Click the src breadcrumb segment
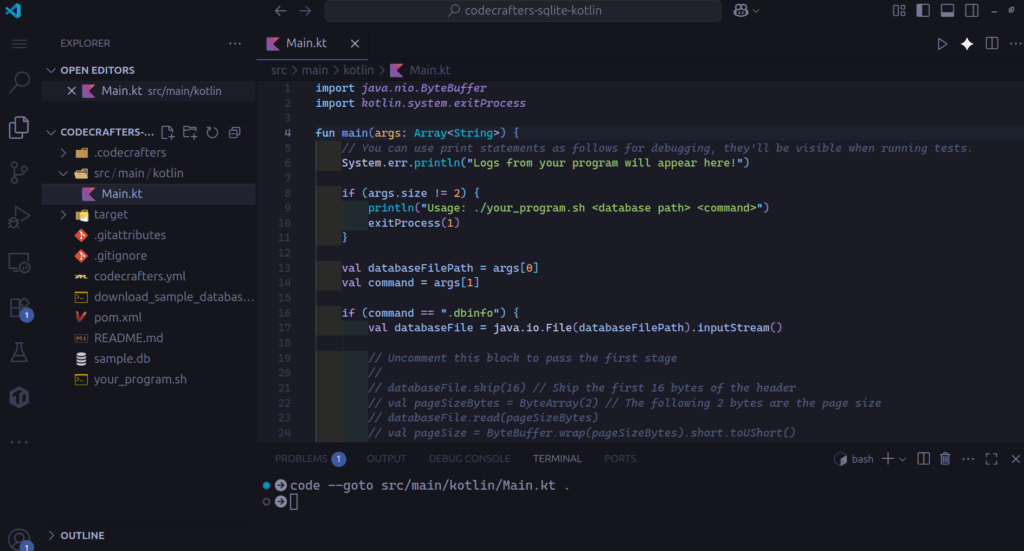Image resolution: width=1024 pixels, height=551 pixels. click(x=279, y=70)
